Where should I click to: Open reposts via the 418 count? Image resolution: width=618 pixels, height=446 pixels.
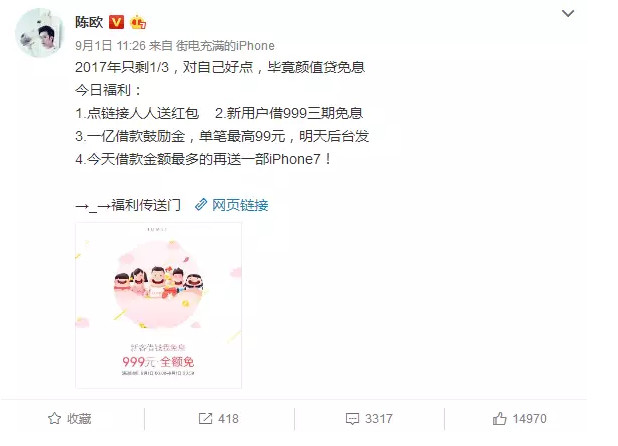(228, 418)
